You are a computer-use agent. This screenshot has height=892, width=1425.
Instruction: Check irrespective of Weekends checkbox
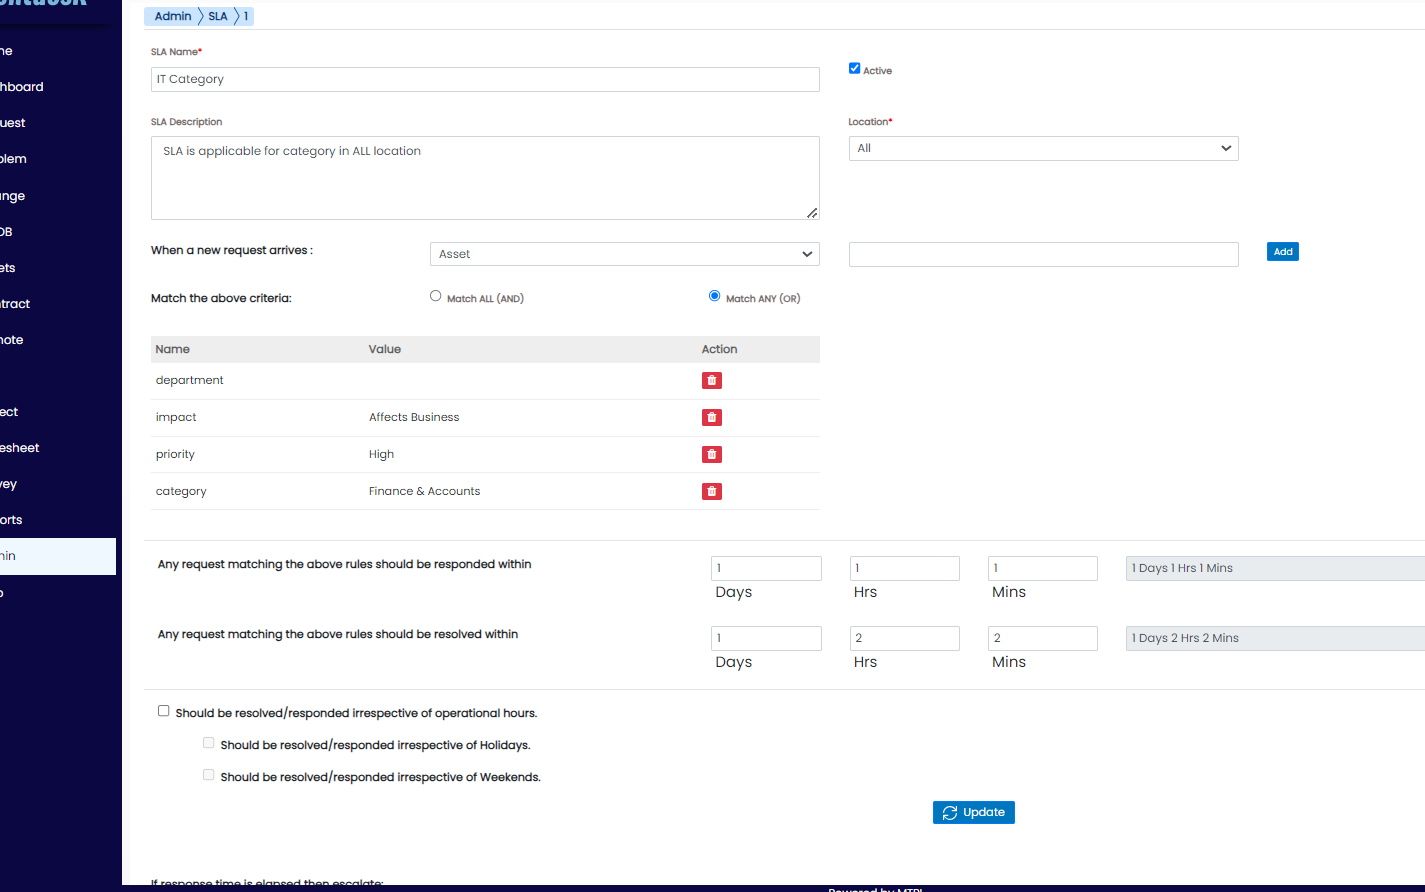coord(208,775)
